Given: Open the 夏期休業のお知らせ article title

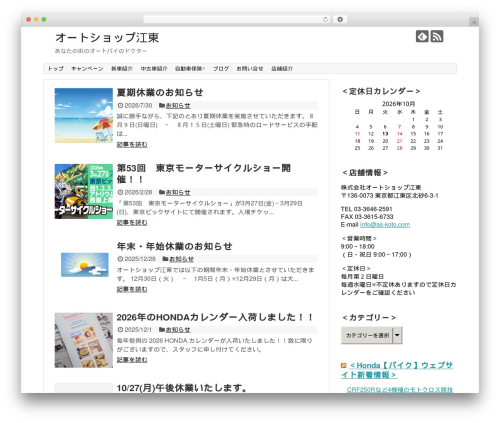Looking at the screenshot, I should pos(160,92).
